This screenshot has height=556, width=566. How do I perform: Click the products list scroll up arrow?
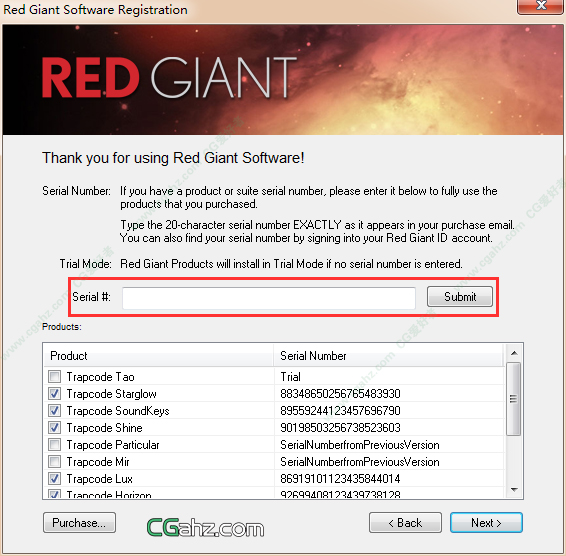[x=514, y=353]
